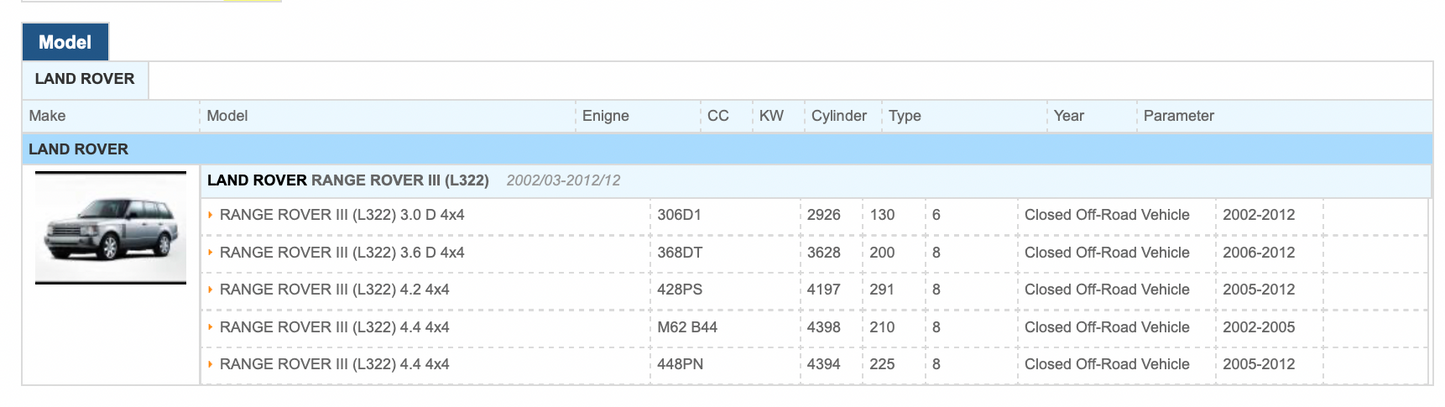The height and width of the screenshot is (407, 1445).
Task: Click year range 2006-2012
Action: coord(1259,253)
